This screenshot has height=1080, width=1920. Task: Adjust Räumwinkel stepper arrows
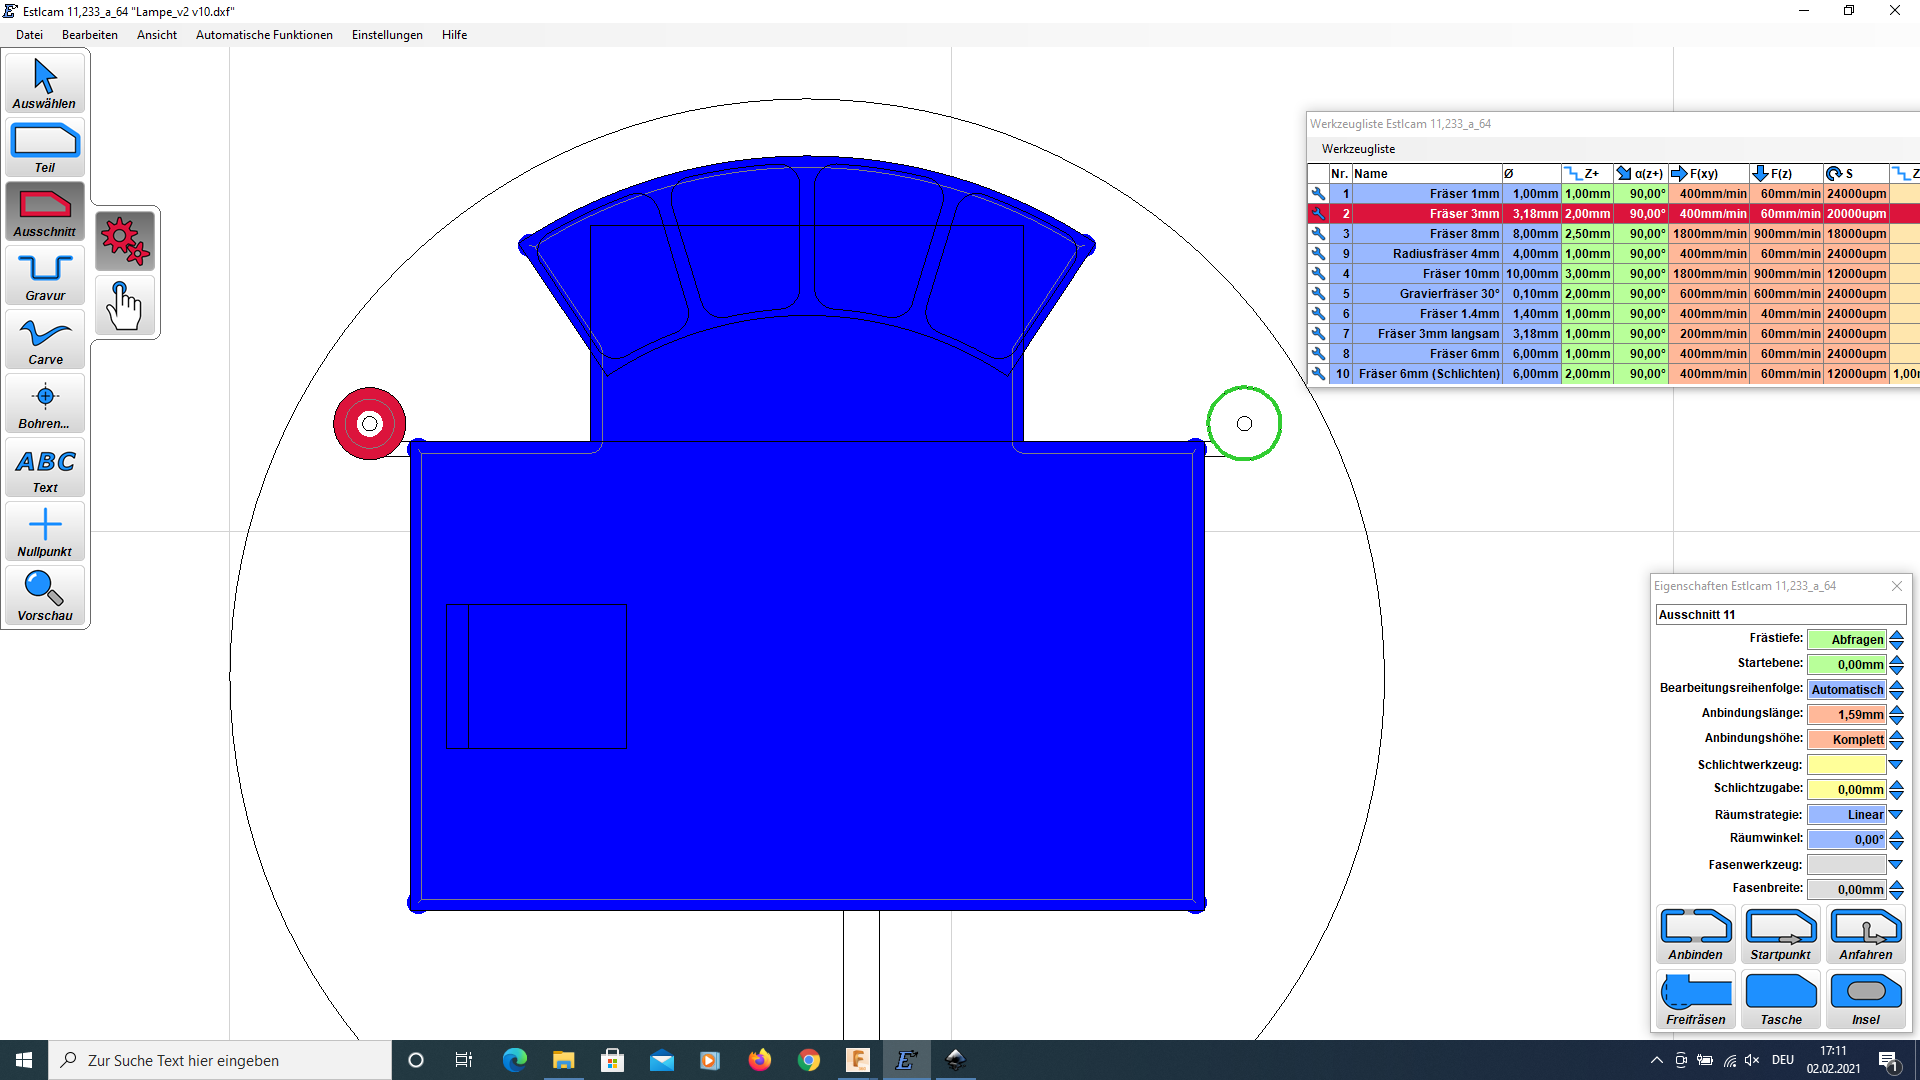point(1896,840)
